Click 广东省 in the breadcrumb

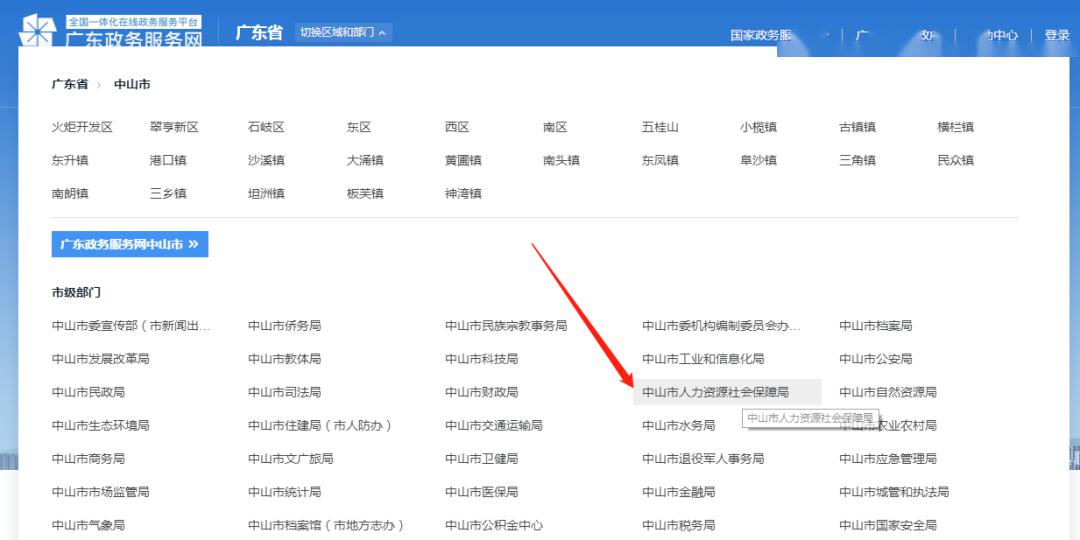pyautogui.click(x=70, y=84)
